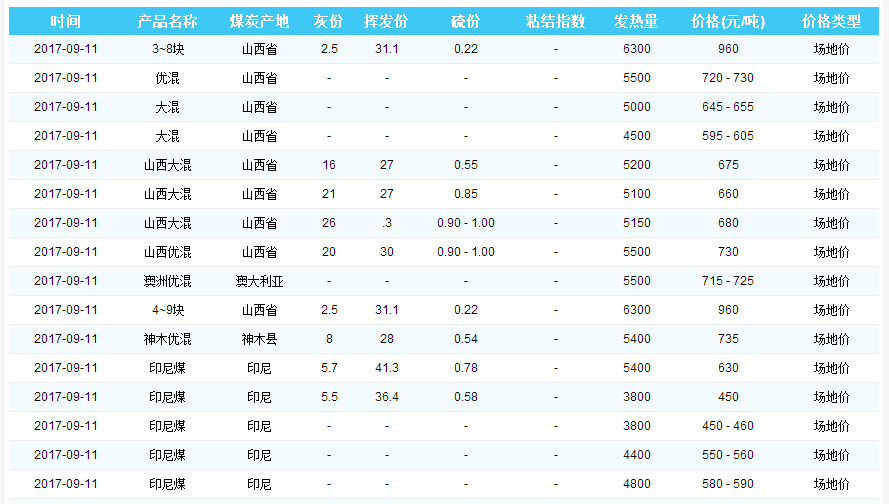Click the 5150 heat value cell
Screen dimensions: 889x504
[x=635, y=223]
